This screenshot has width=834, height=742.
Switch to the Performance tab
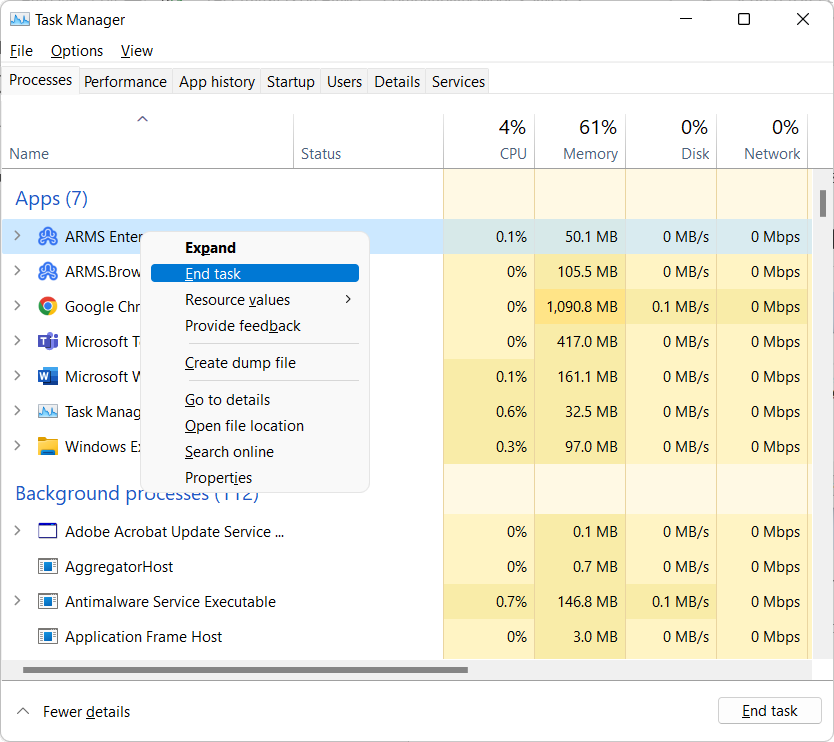click(x=125, y=81)
